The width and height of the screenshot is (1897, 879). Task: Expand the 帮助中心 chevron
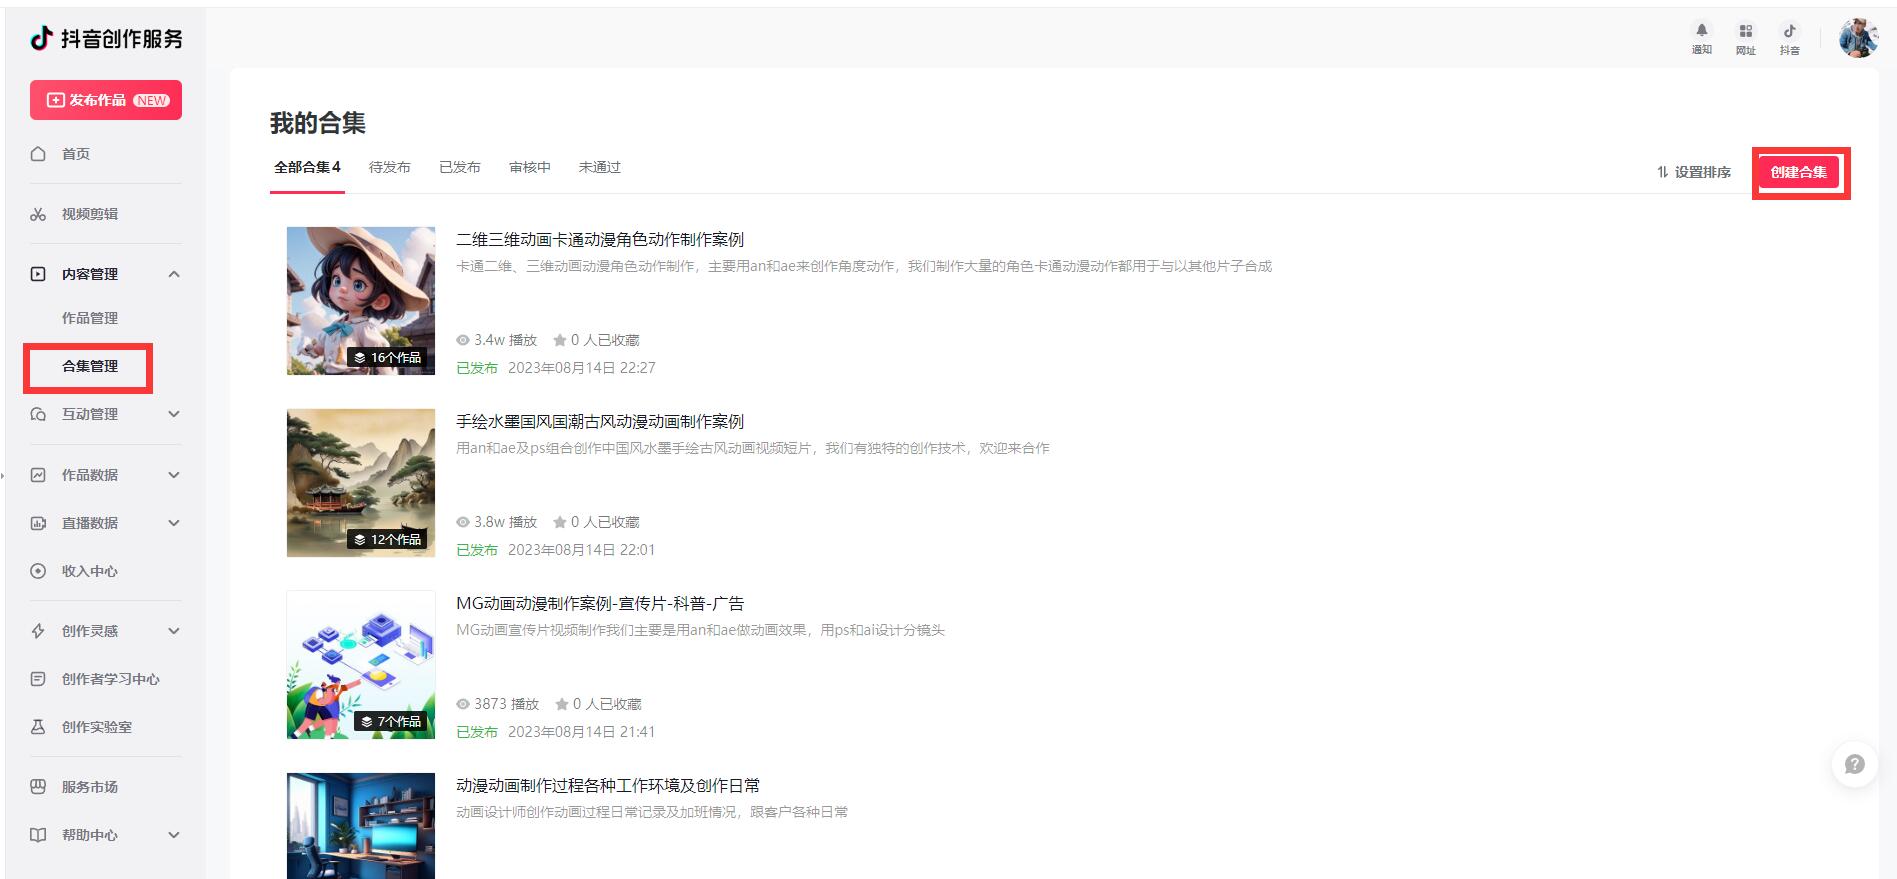click(174, 835)
